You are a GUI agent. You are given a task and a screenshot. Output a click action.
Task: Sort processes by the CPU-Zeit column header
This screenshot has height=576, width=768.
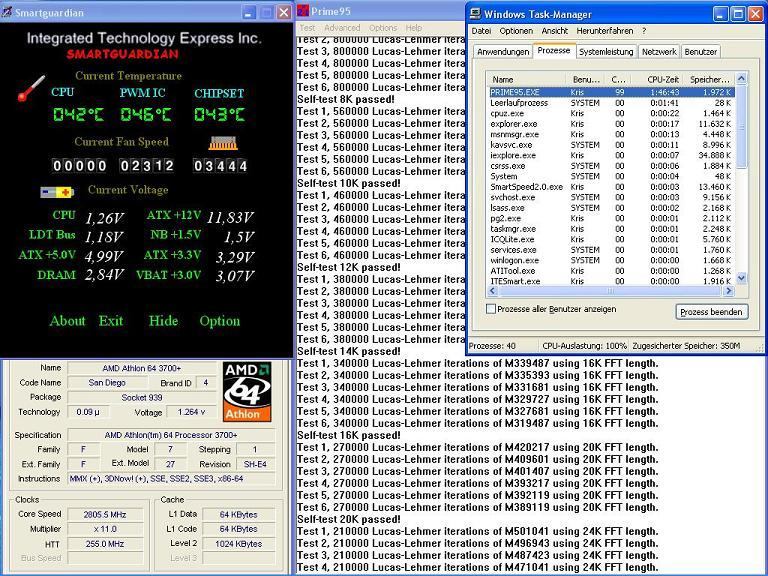click(x=657, y=79)
